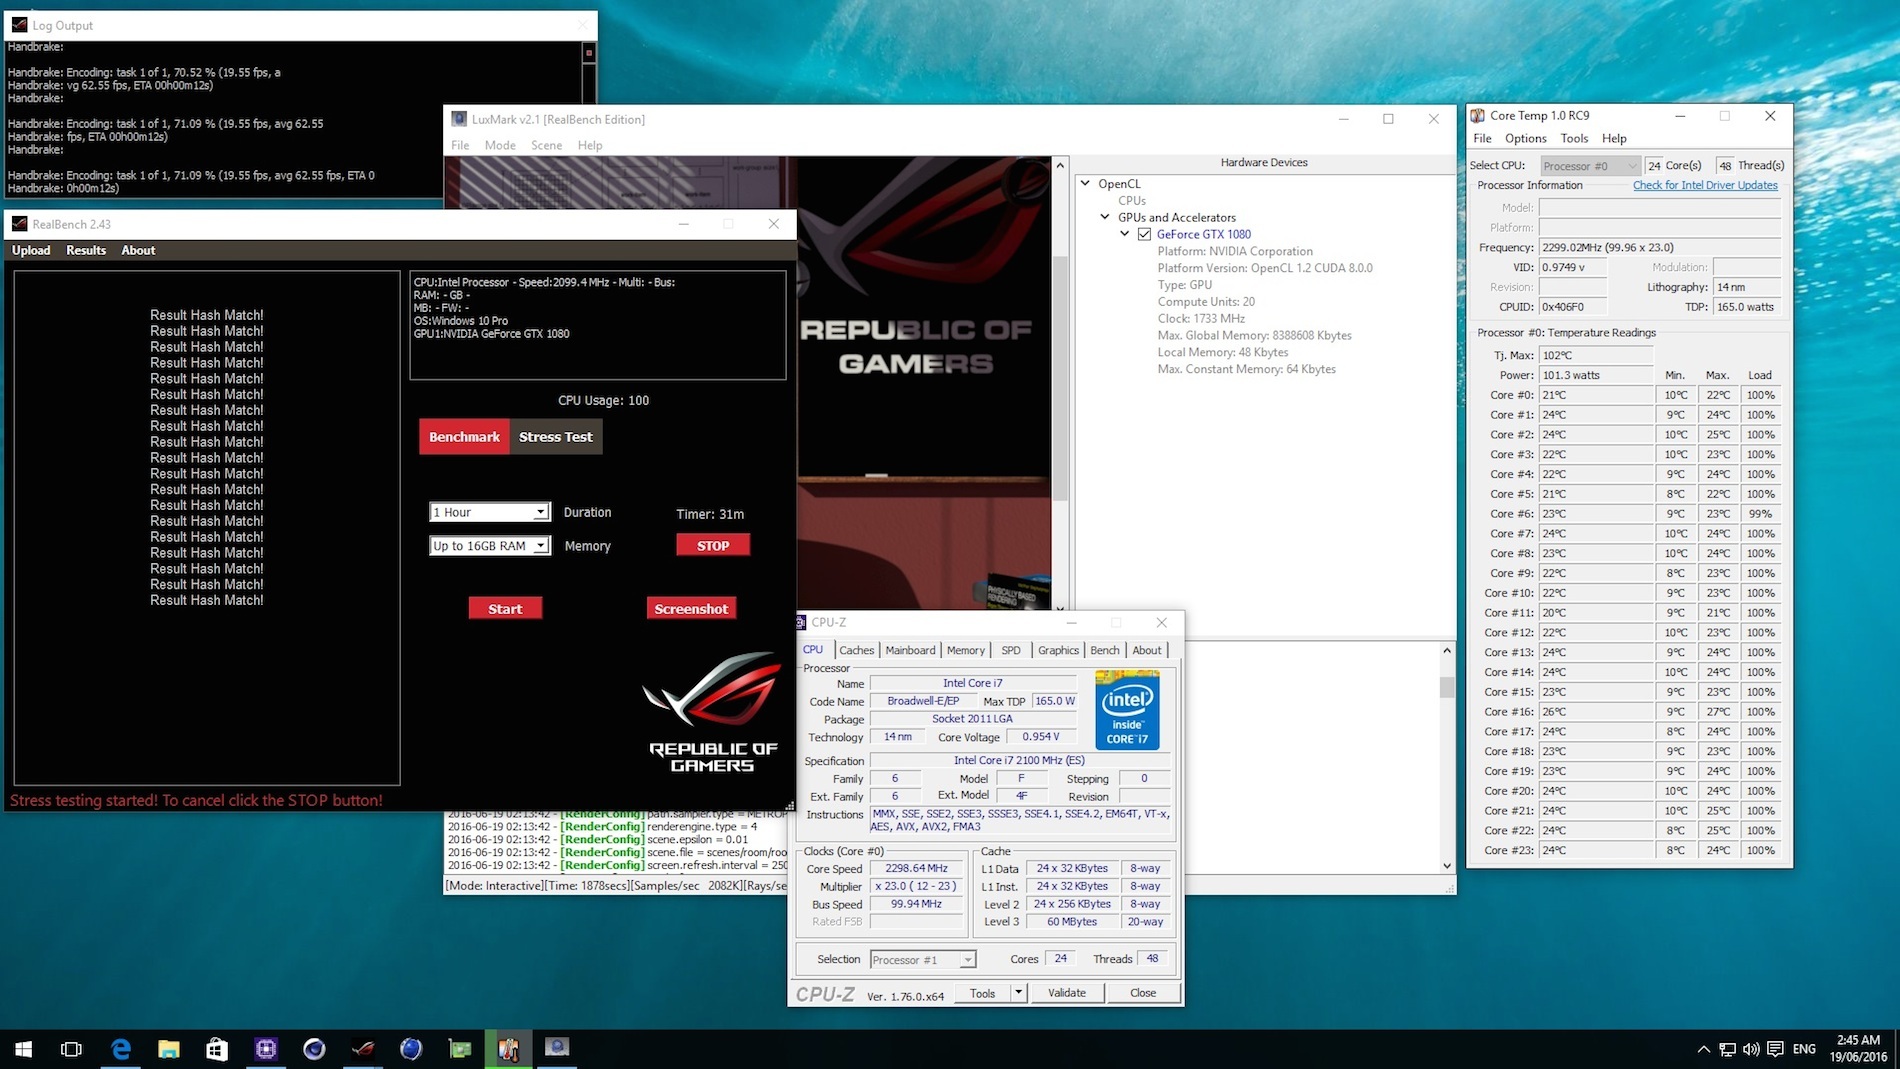1900x1069 pixels.
Task: Open the volume tray icon
Action: click(1751, 1049)
